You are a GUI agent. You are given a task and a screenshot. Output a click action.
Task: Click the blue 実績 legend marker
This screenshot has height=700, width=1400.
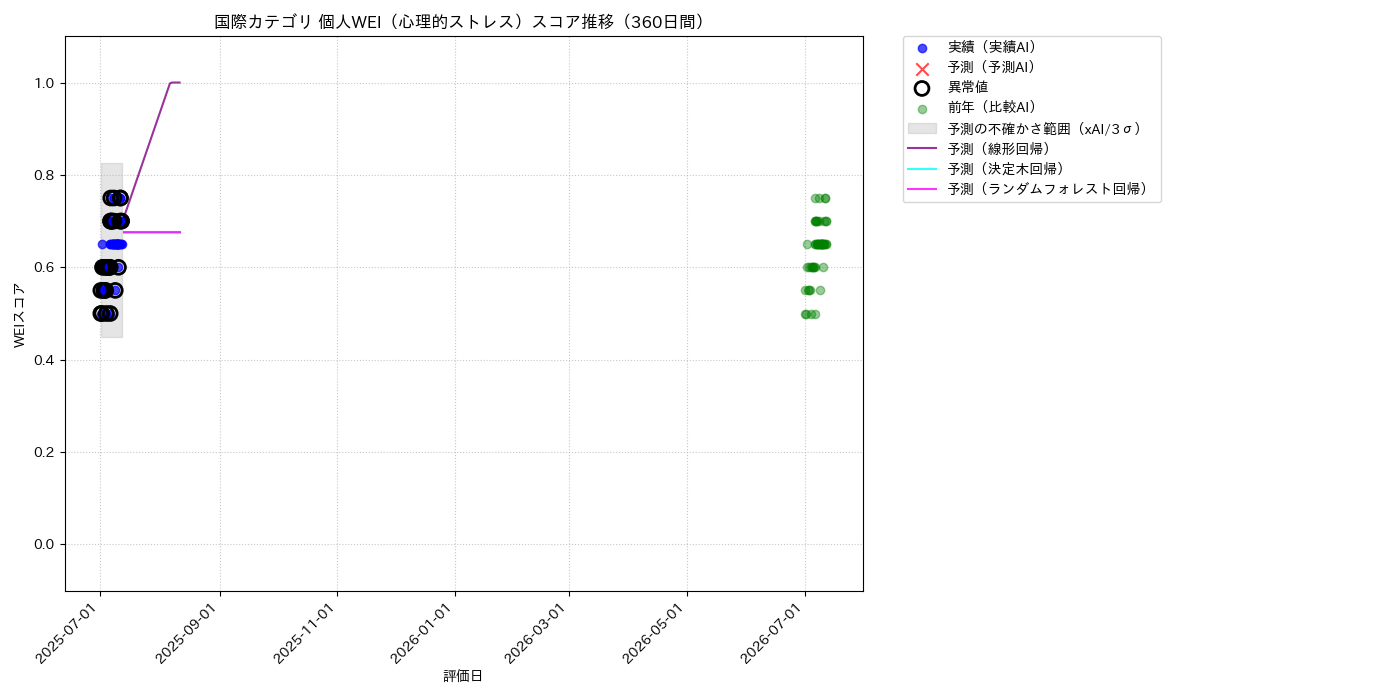pos(922,48)
